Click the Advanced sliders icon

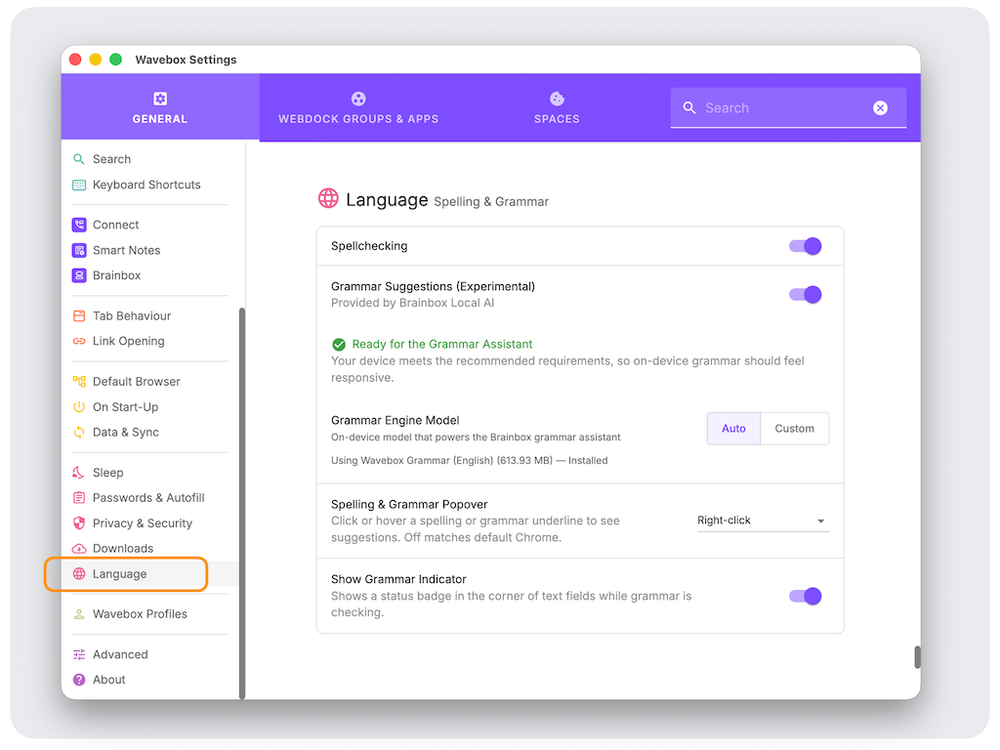click(x=79, y=654)
